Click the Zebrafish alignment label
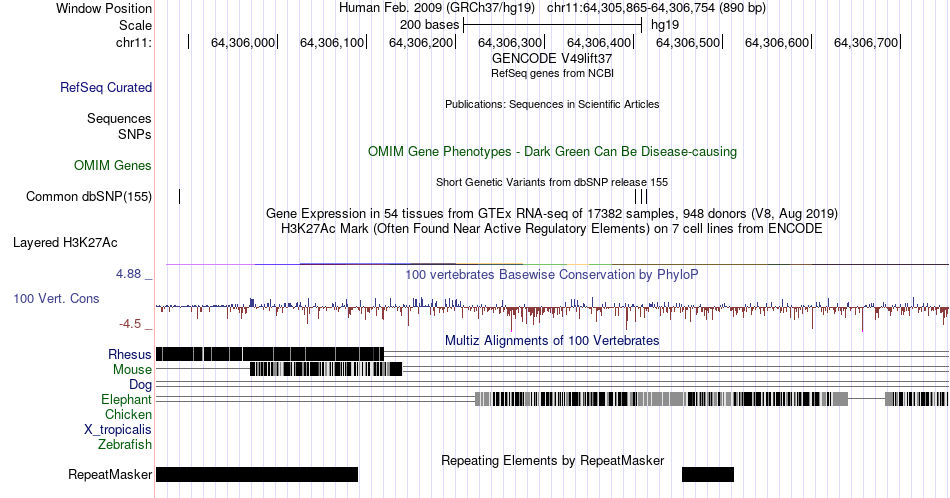The width and height of the screenshot is (950, 498). click(125, 444)
